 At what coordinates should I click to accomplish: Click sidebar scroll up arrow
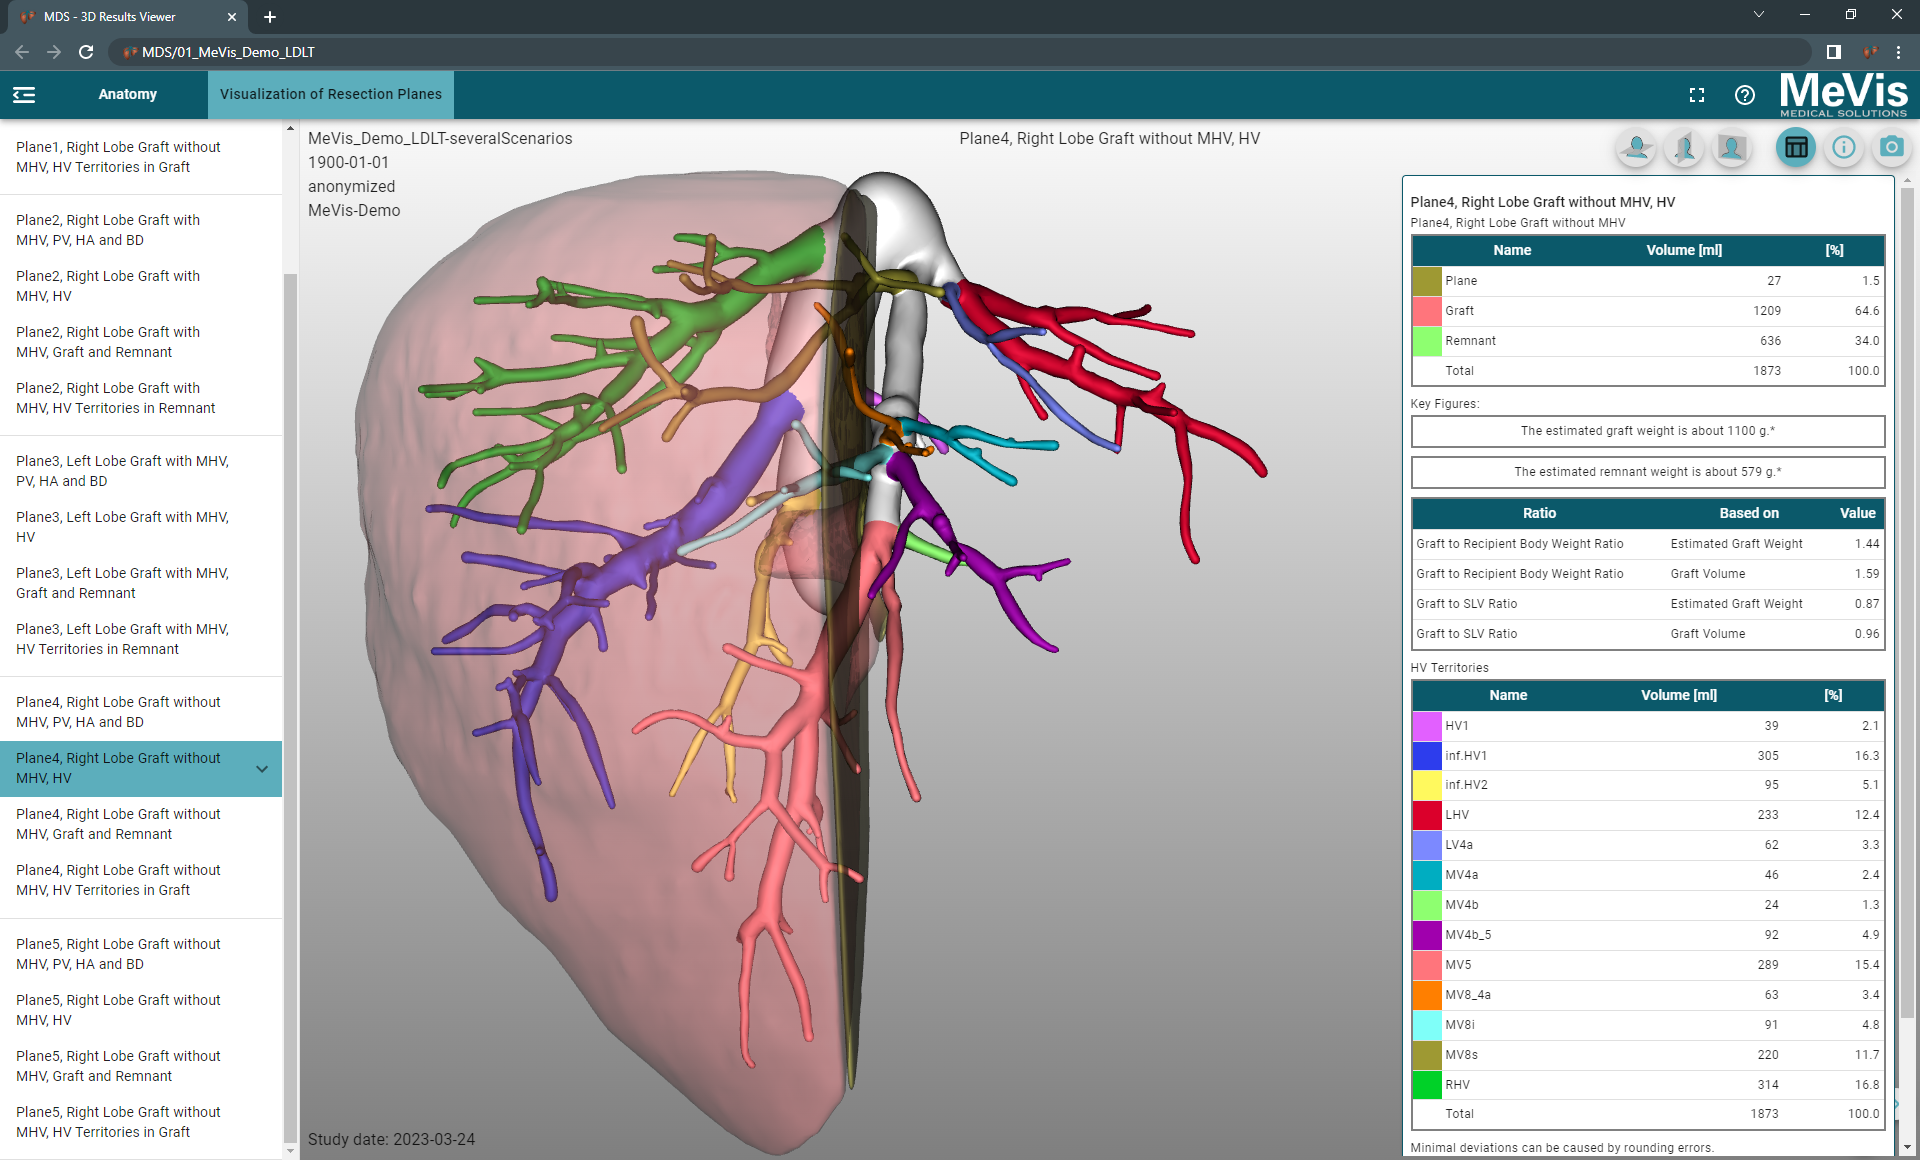click(290, 128)
